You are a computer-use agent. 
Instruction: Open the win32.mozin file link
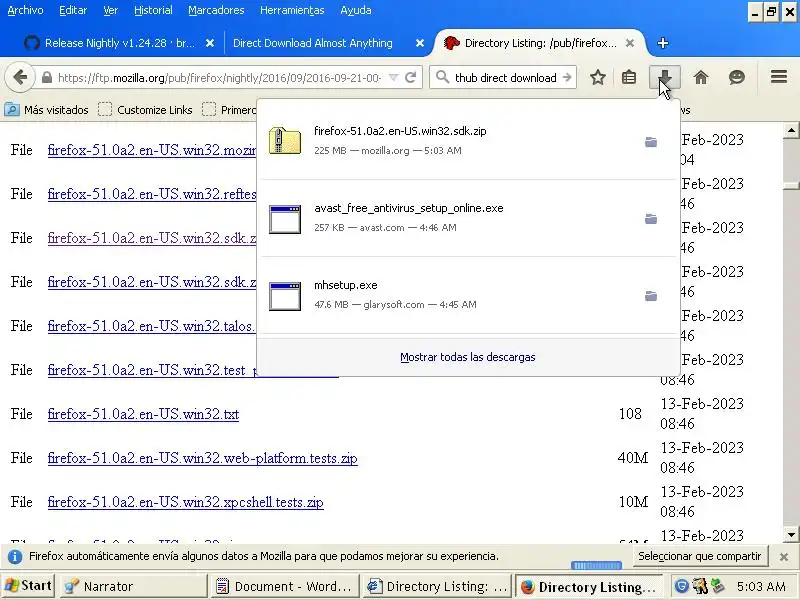point(152,150)
